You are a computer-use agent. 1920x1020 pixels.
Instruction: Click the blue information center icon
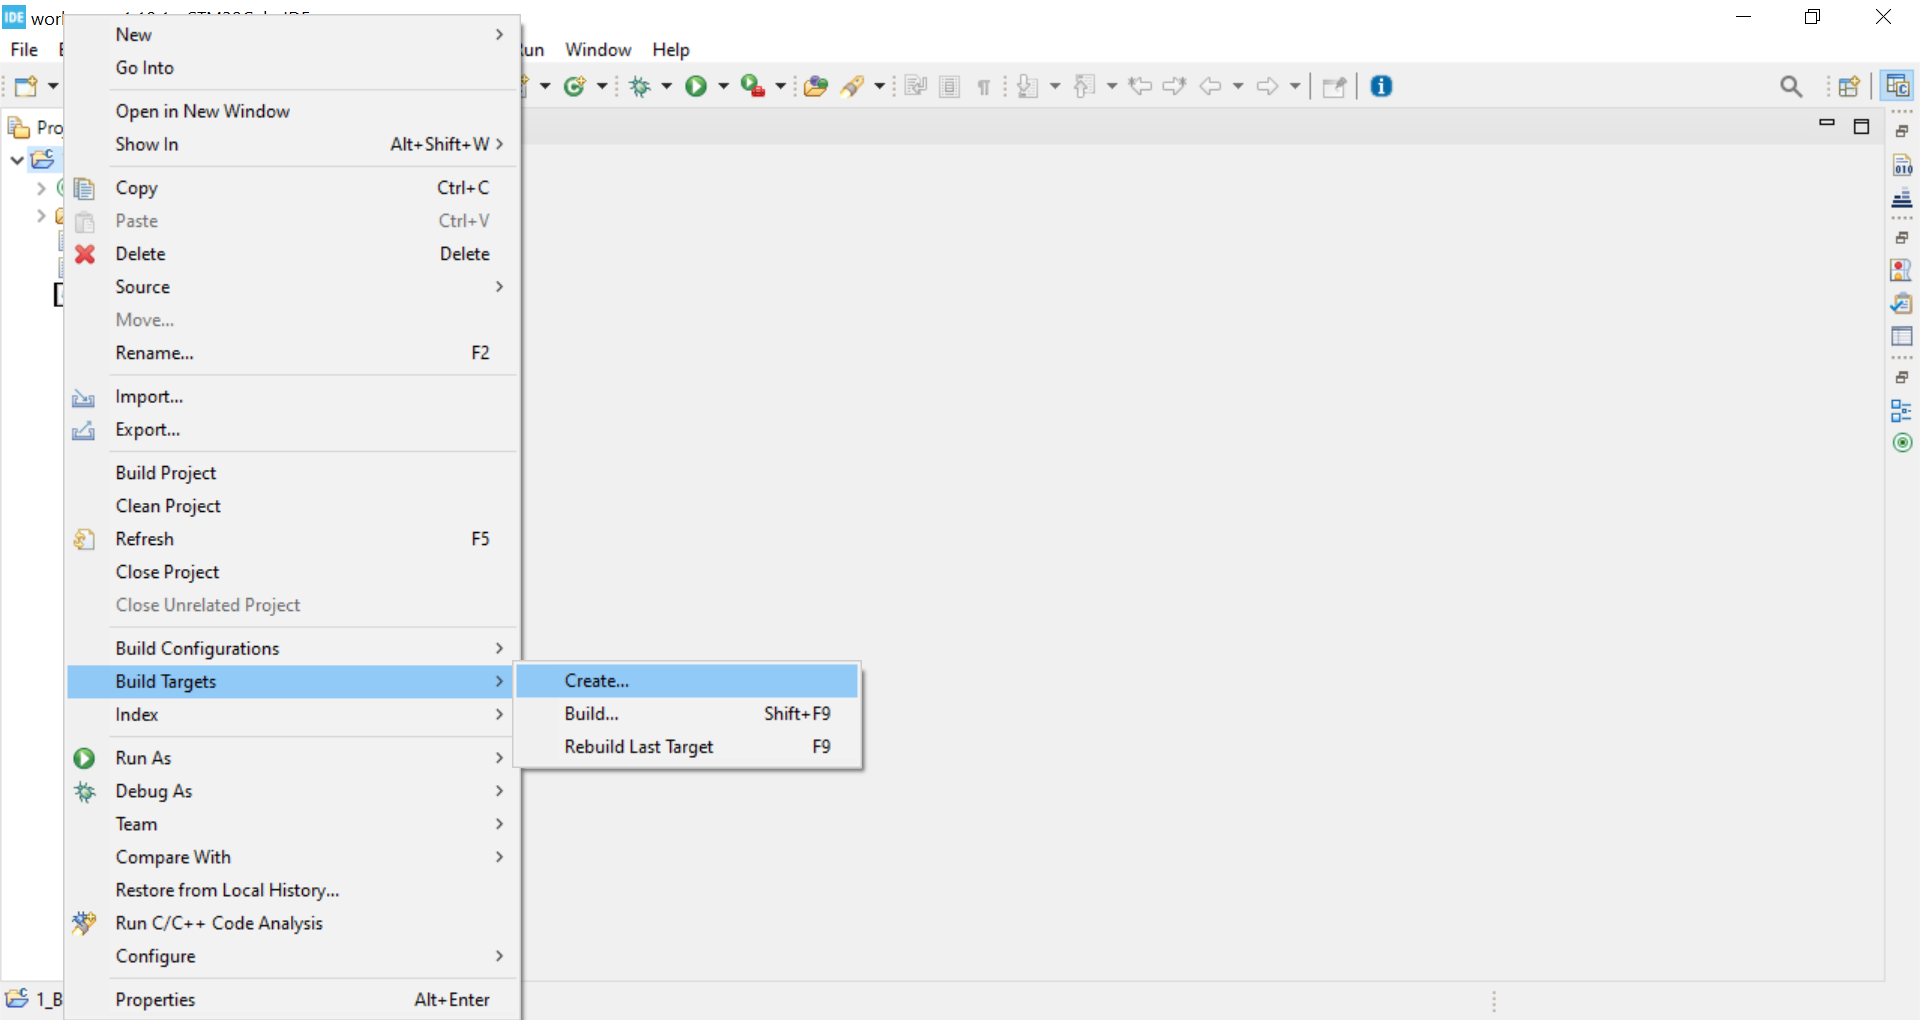click(x=1381, y=87)
